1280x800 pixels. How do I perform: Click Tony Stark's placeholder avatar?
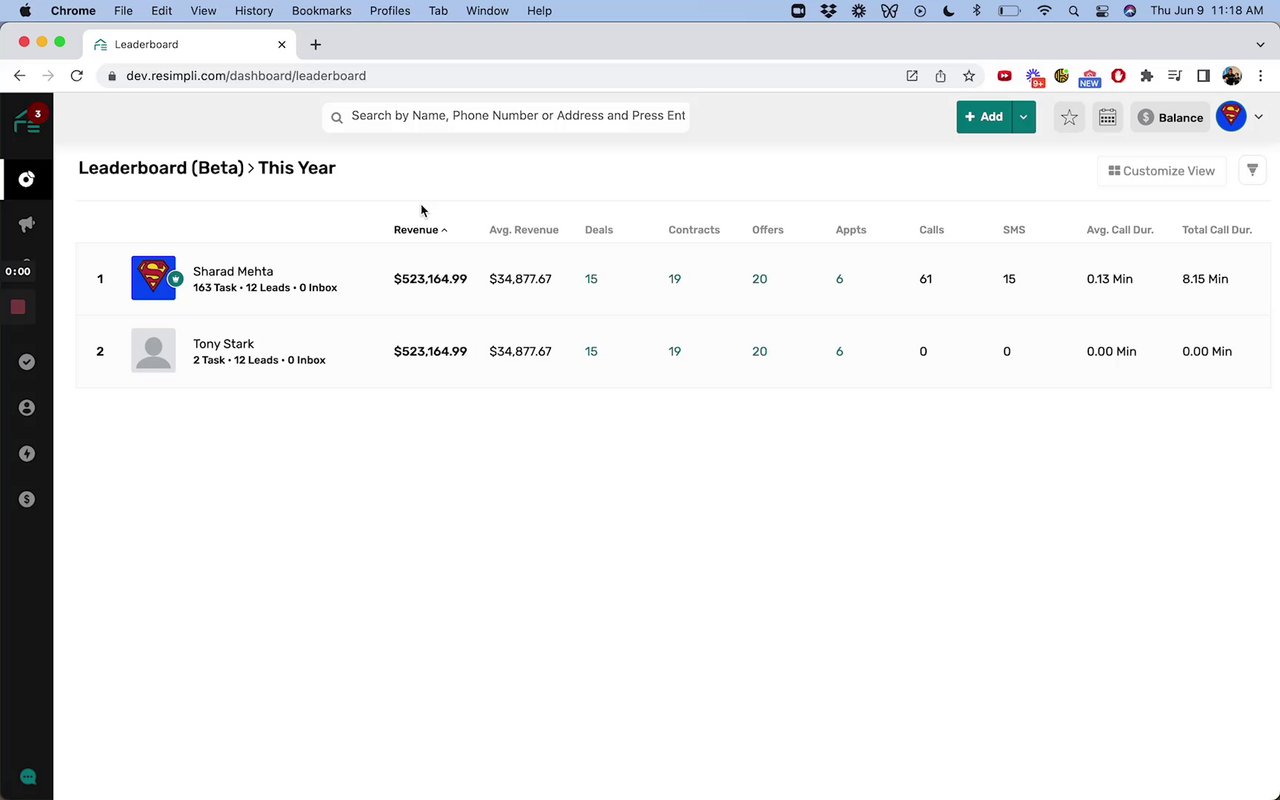tap(153, 350)
